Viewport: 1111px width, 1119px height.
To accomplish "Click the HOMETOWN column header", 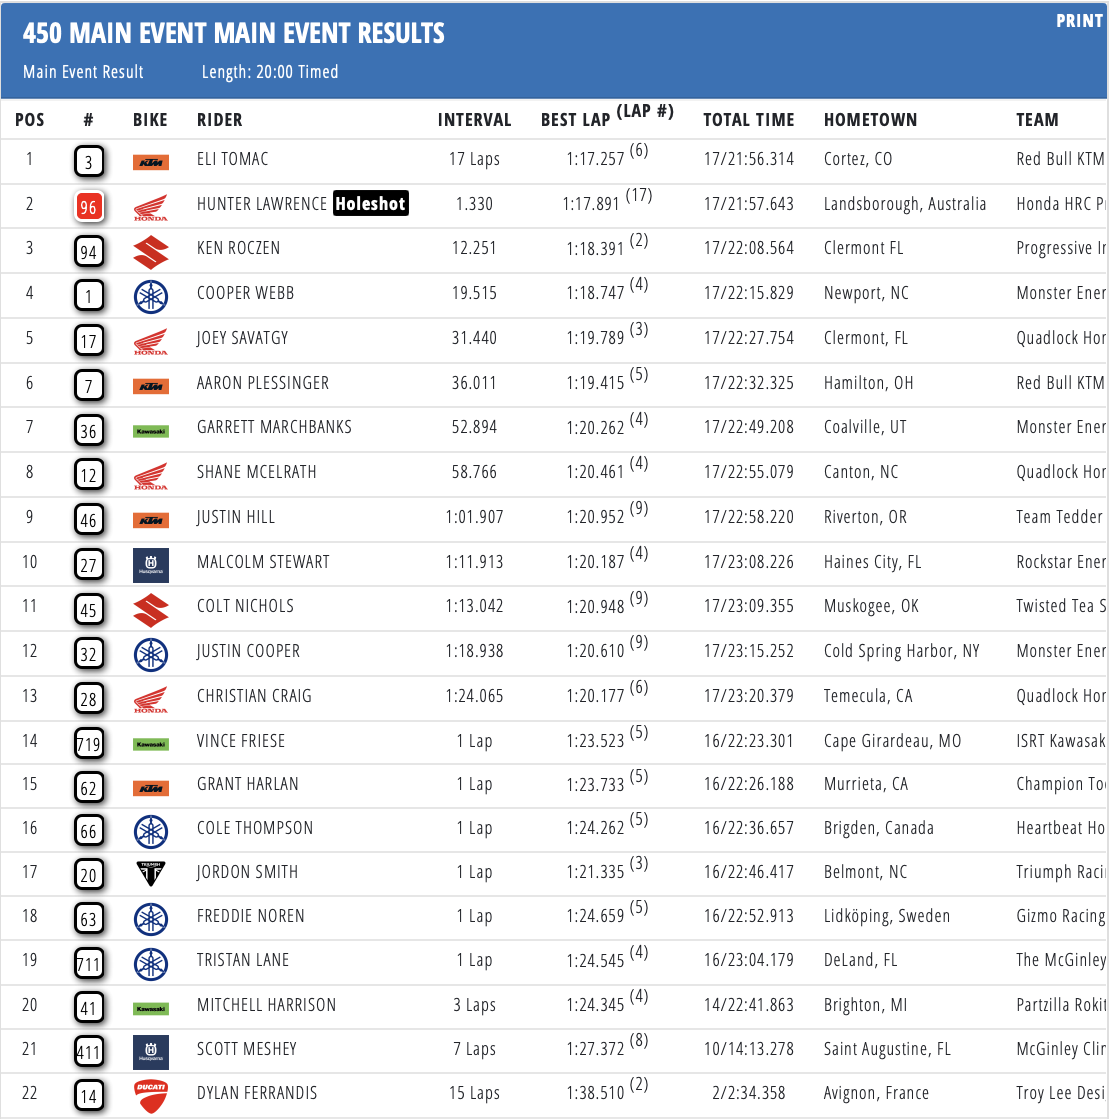I will coord(870,120).
